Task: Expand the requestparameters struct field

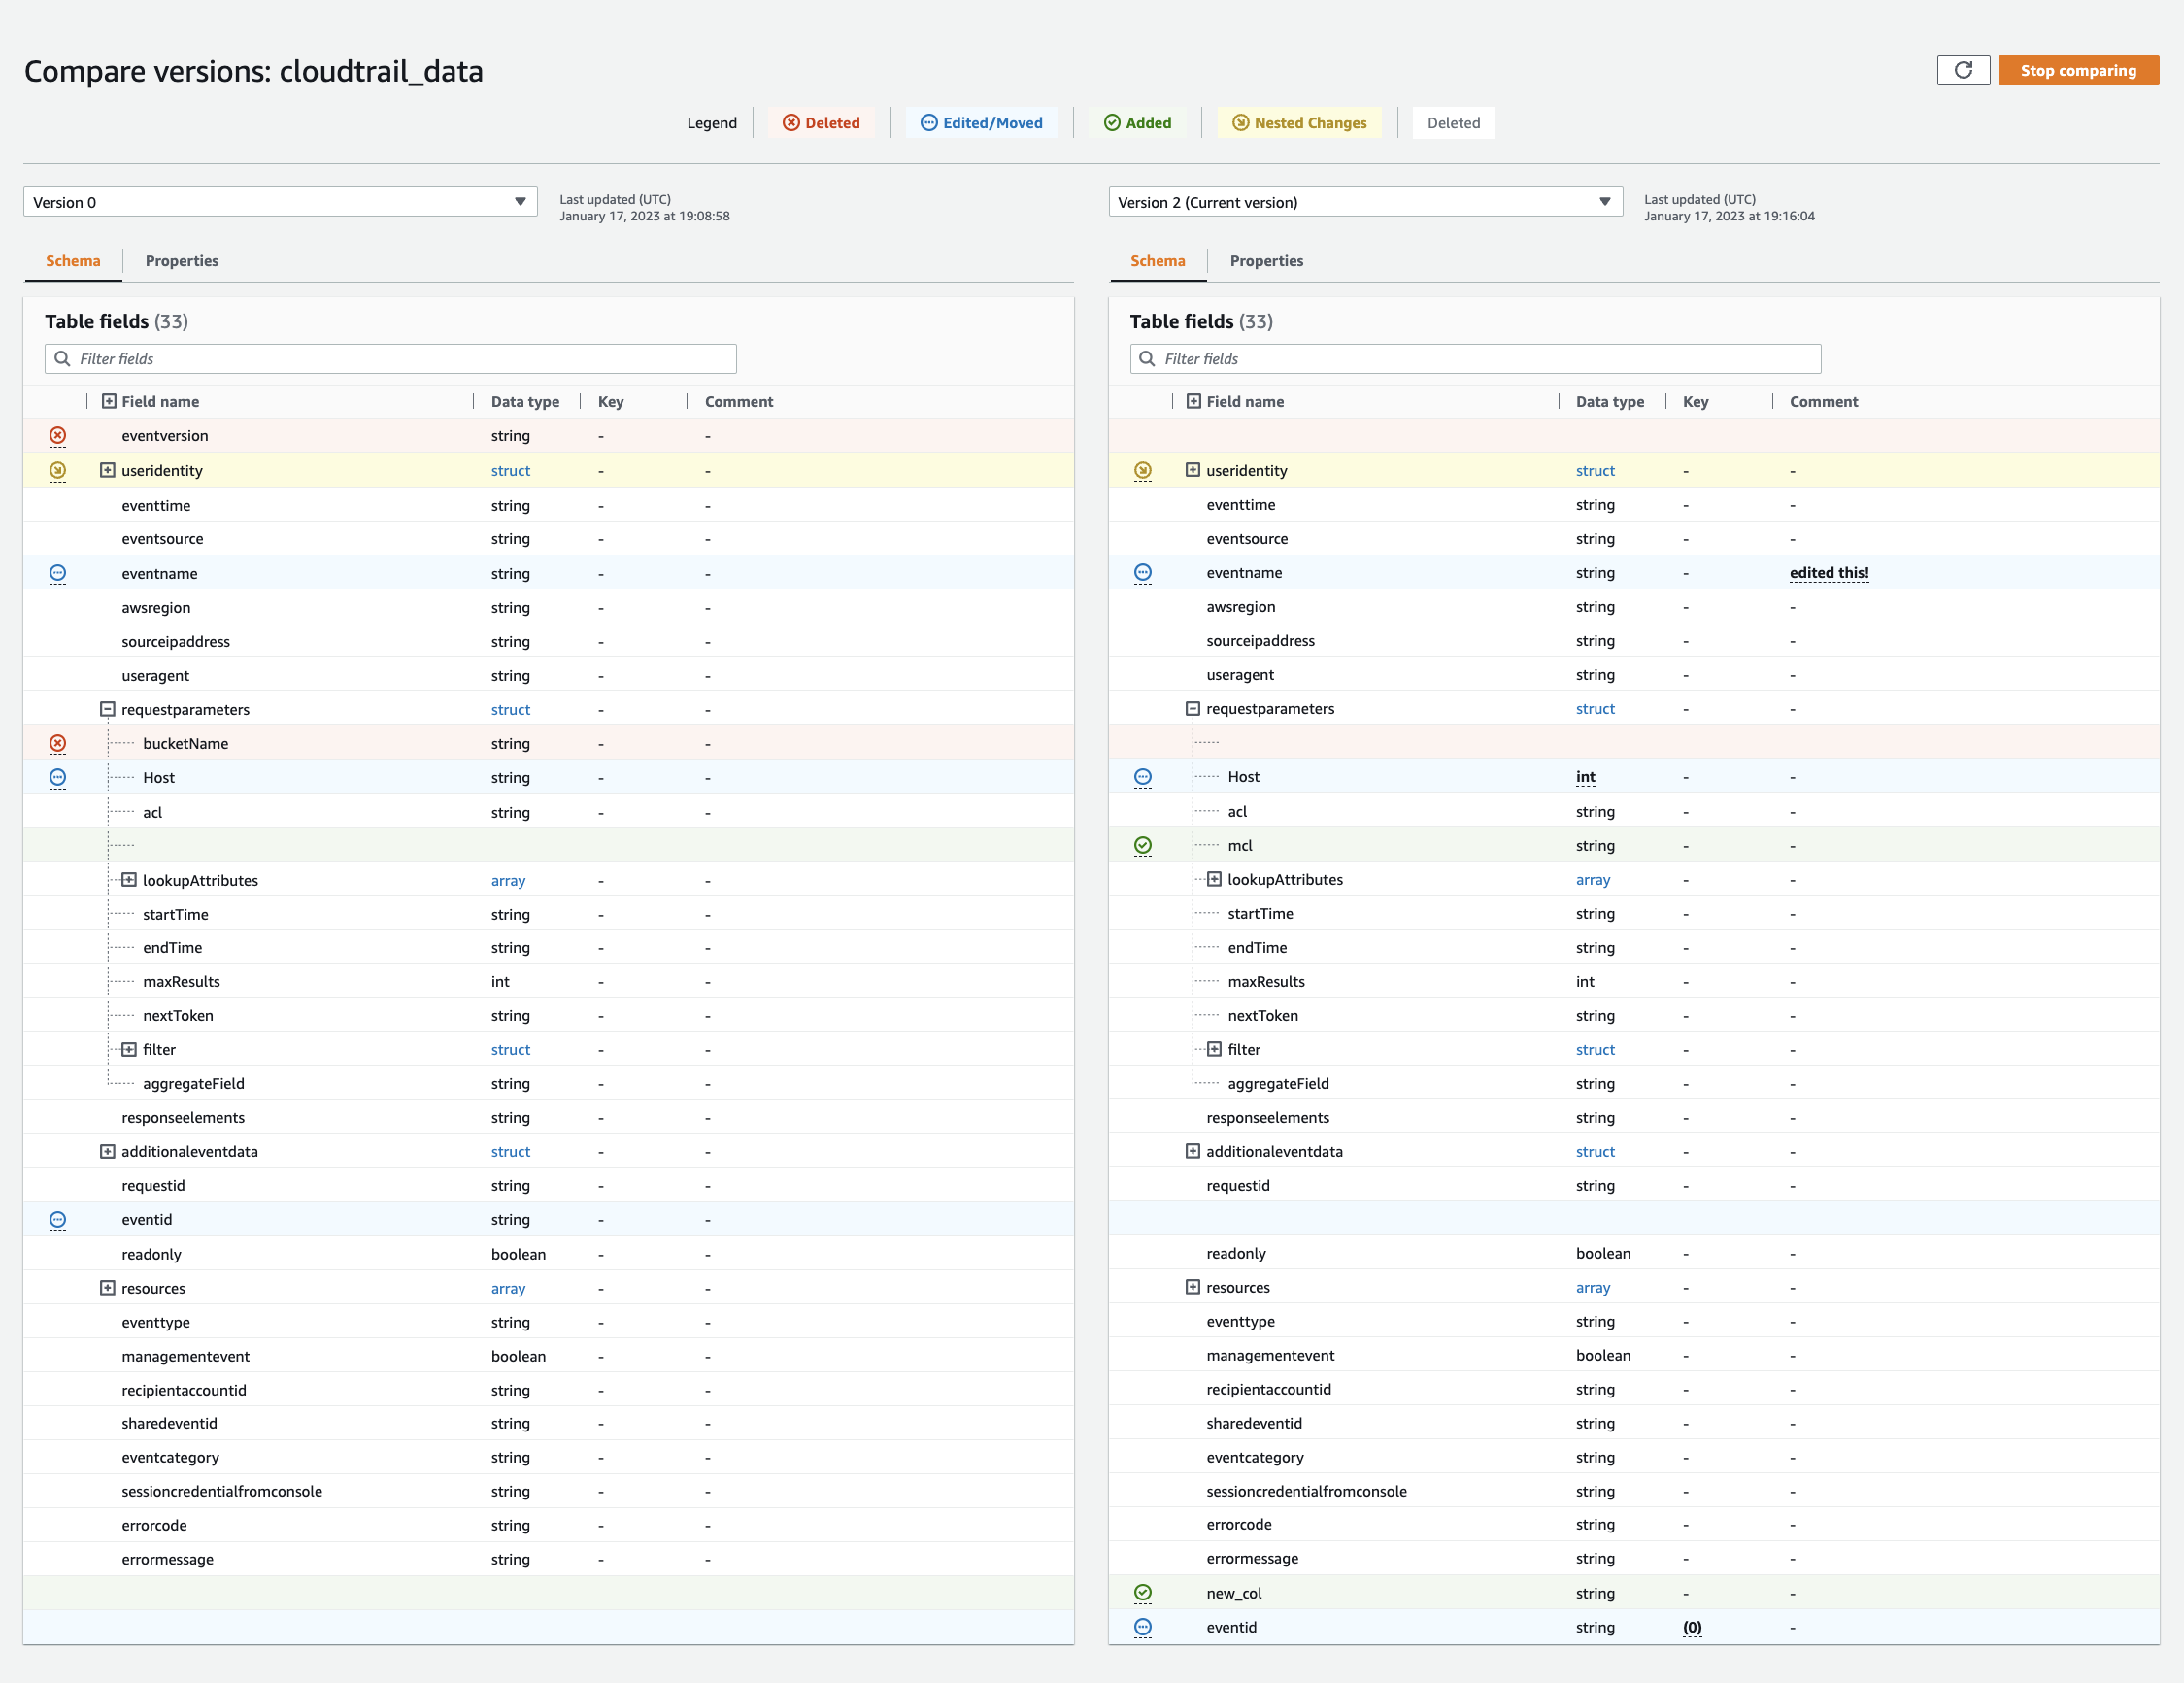Action: (x=108, y=709)
